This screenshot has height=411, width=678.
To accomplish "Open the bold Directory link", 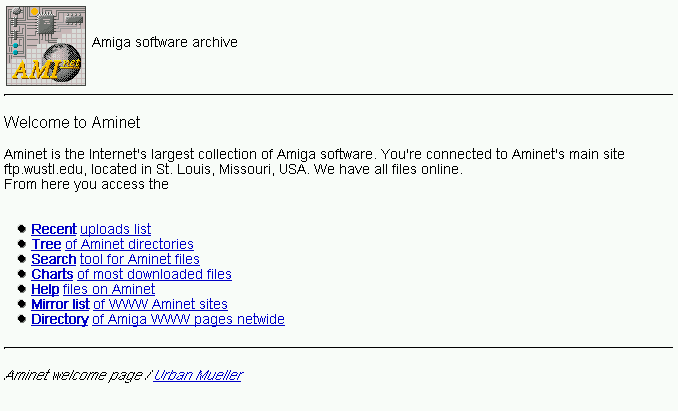I will coord(60,319).
